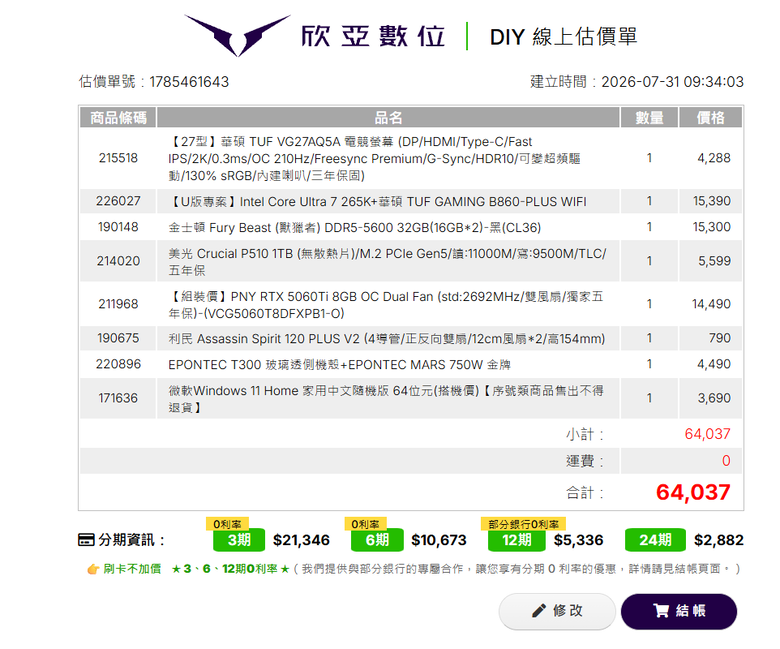Select the 3期 installment badge
This screenshot has height=649, width=780.
(239, 540)
